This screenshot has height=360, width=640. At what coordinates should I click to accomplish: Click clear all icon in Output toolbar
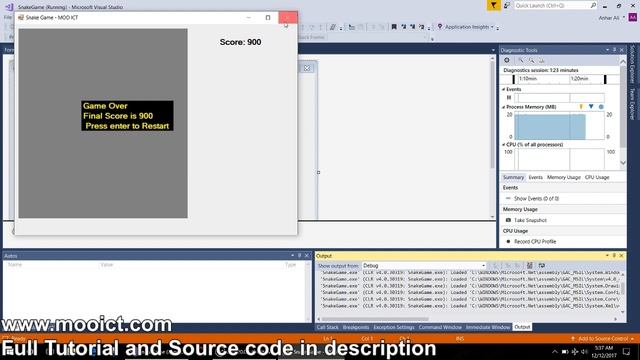[x=530, y=265]
